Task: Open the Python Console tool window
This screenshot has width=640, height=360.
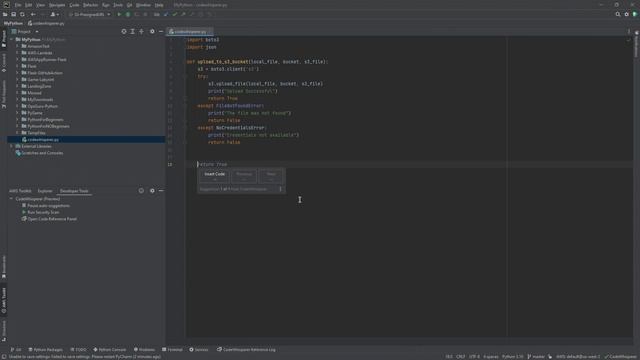Action: tap(110, 349)
